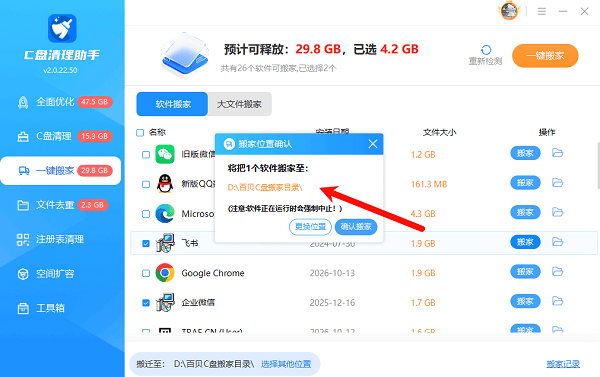This screenshot has height=377, width=600.
Task: Click 更换位置 in dialog
Action: (310, 227)
